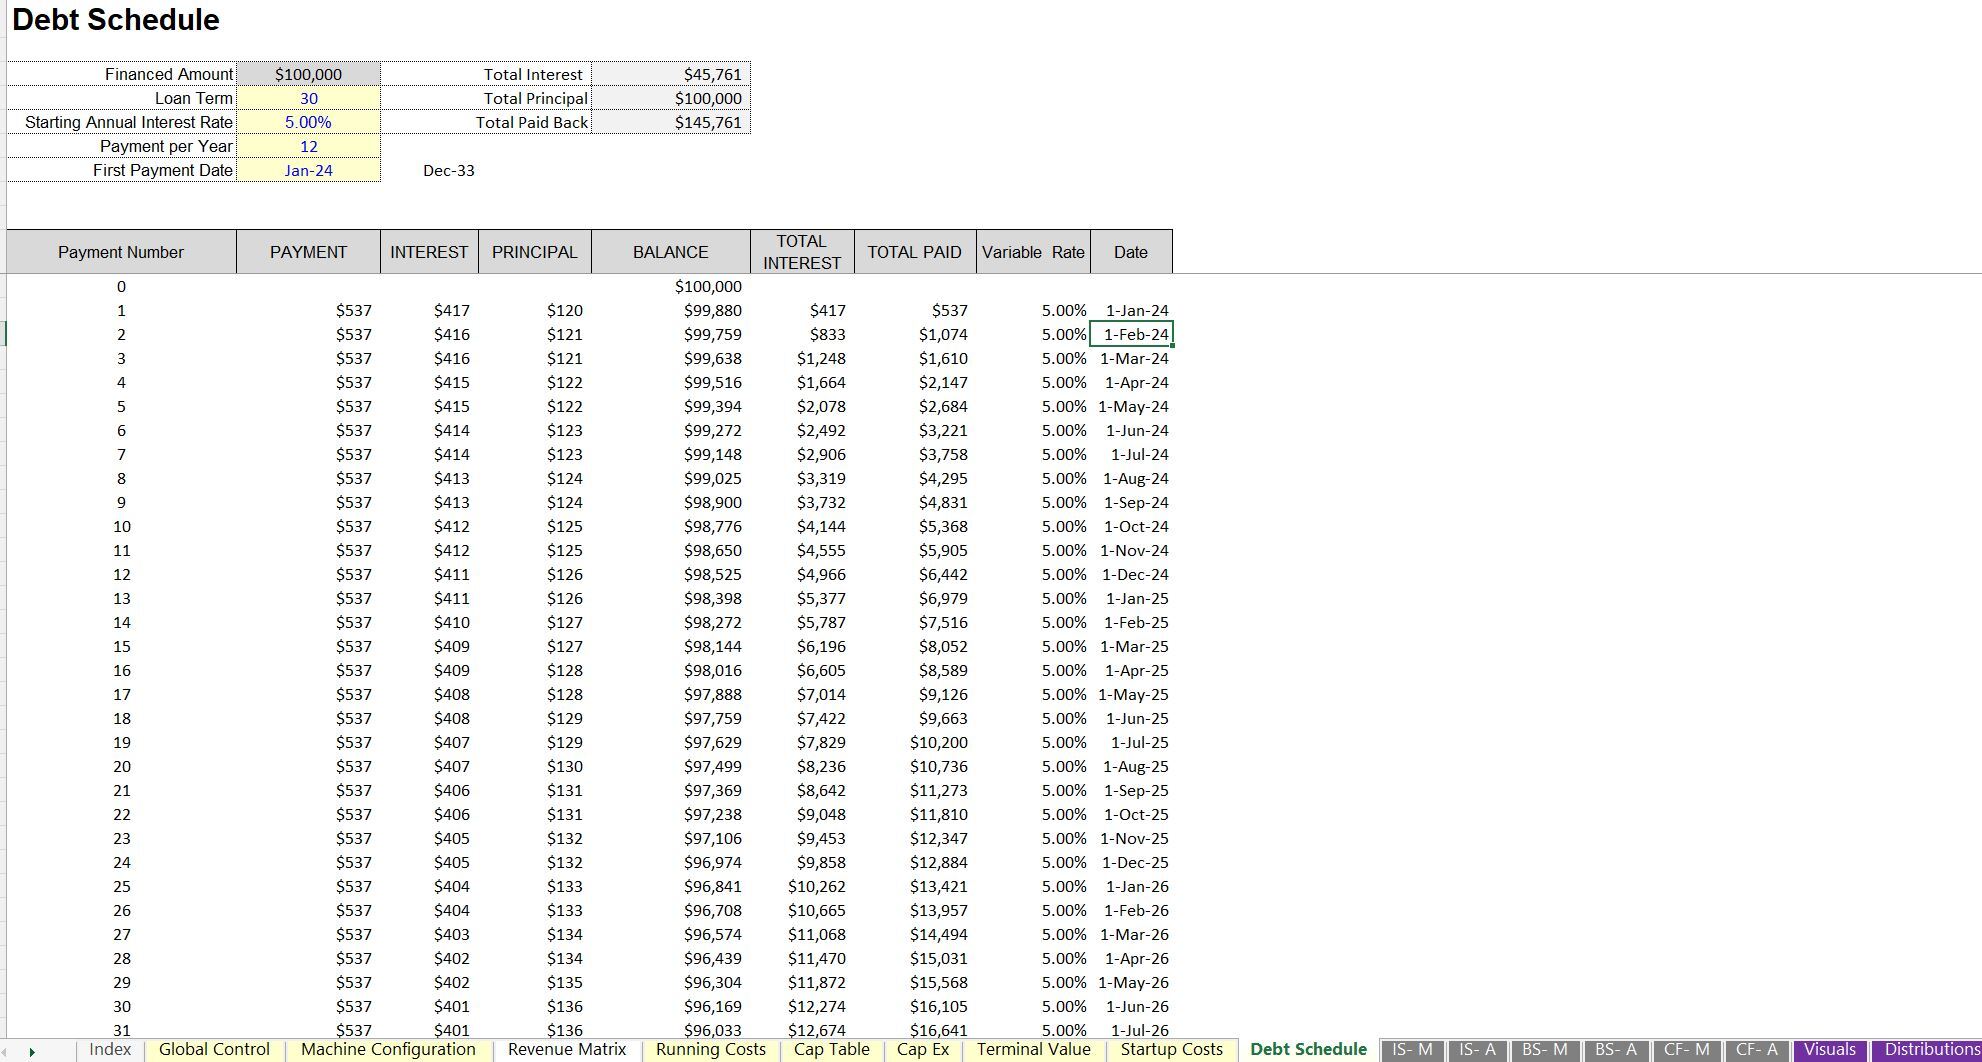Open the Distributions sheet
This screenshot has width=1982, height=1062.
[x=1926, y=1049]
